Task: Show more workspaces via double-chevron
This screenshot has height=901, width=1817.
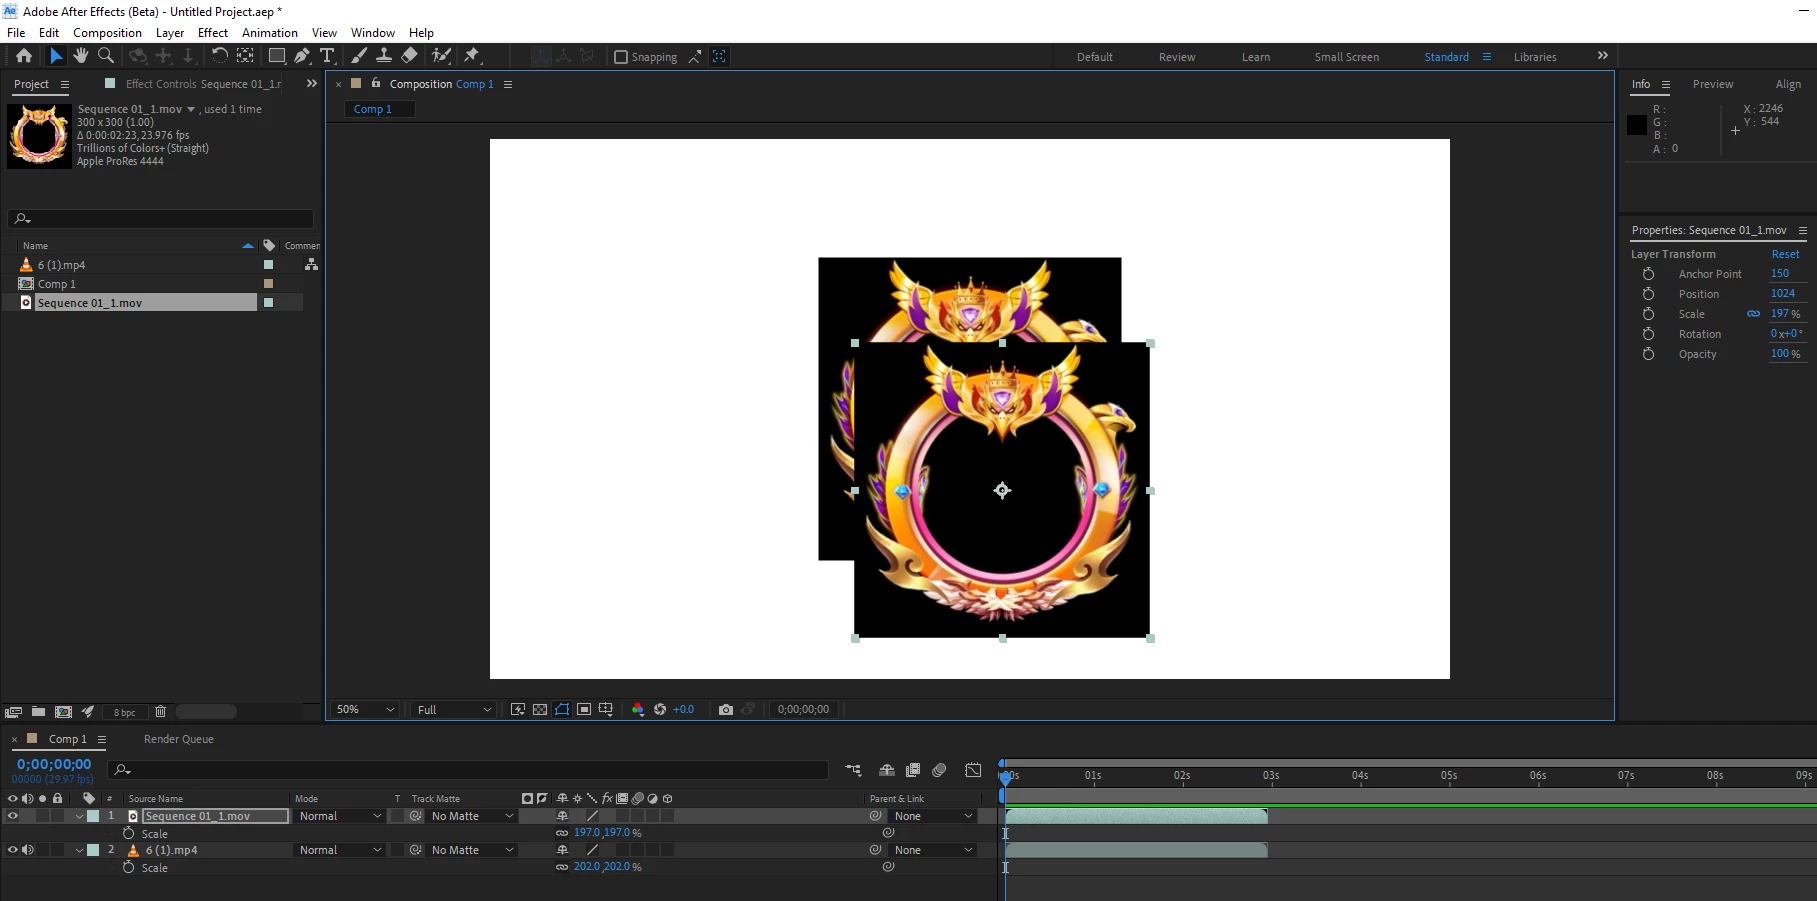Action: click(1602, 56)
